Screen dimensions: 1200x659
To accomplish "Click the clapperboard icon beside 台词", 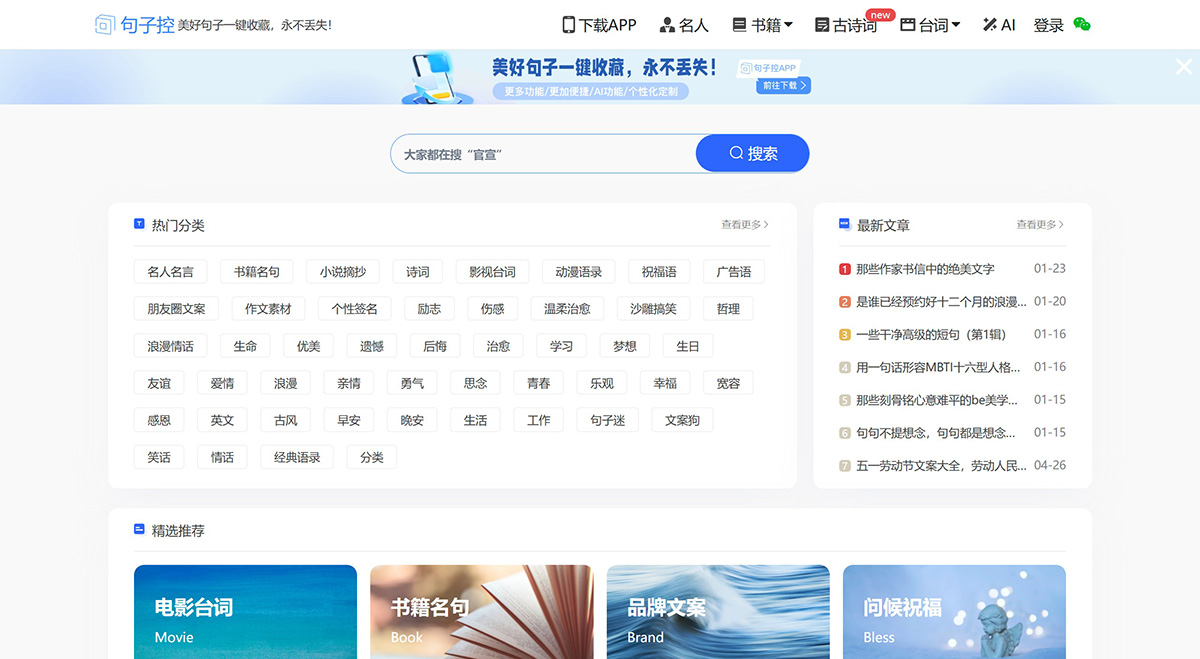I will click(910, 25).
